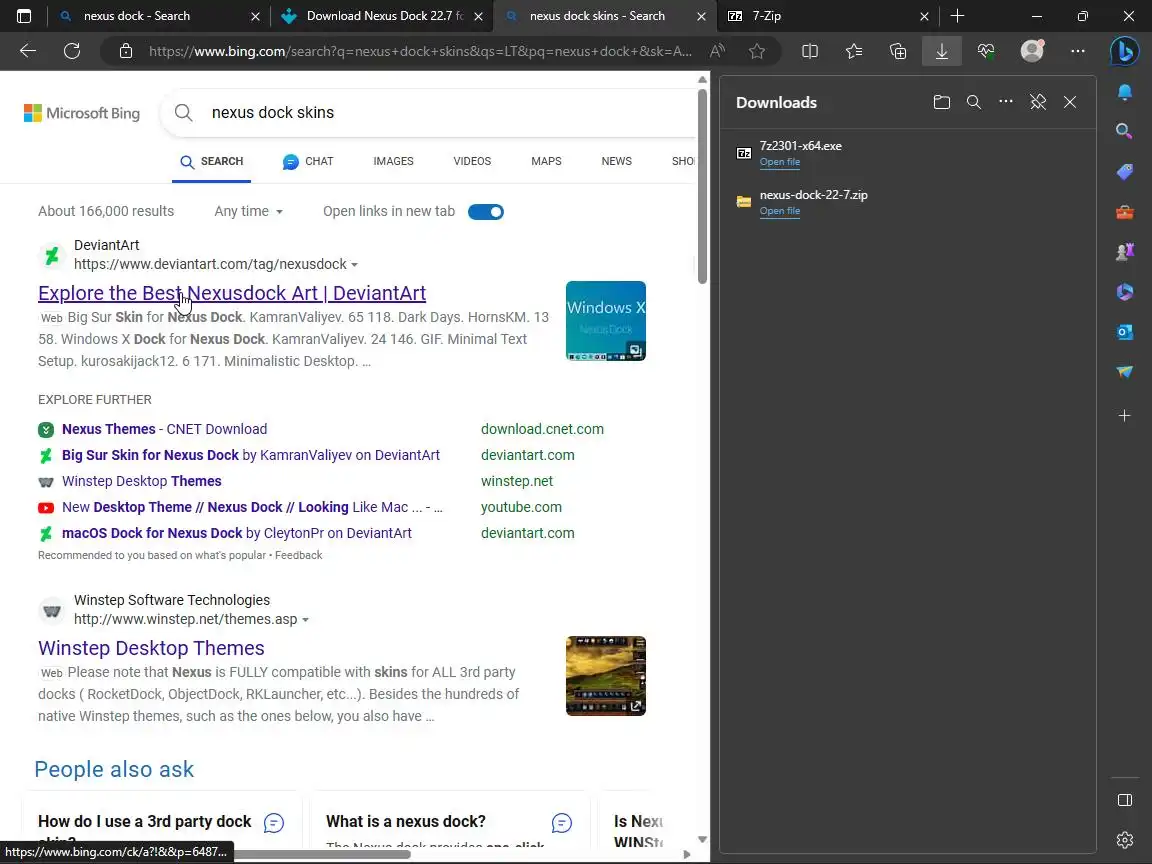Open the Winstep themes thumbnail
The image size is (1152, 864).
605,676
